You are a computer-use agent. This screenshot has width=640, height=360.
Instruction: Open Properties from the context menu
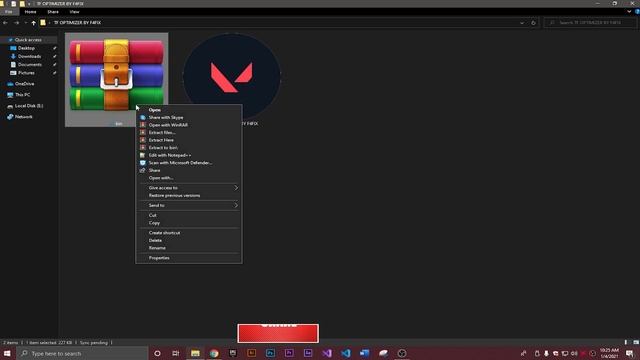(159, 258)
